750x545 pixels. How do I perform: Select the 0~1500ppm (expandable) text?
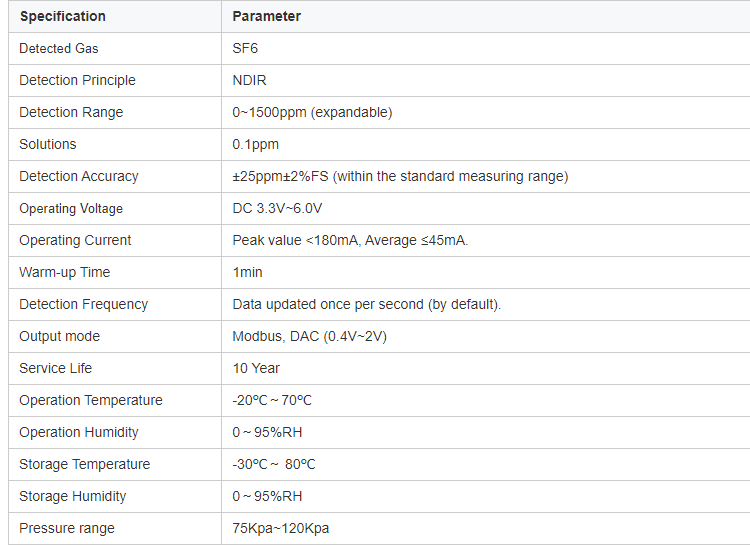(x=312, y=112)
